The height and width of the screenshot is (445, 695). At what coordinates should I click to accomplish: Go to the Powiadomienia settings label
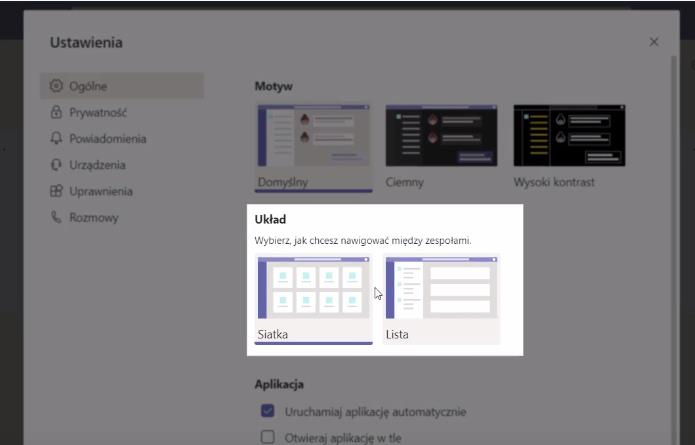(108, 139)
